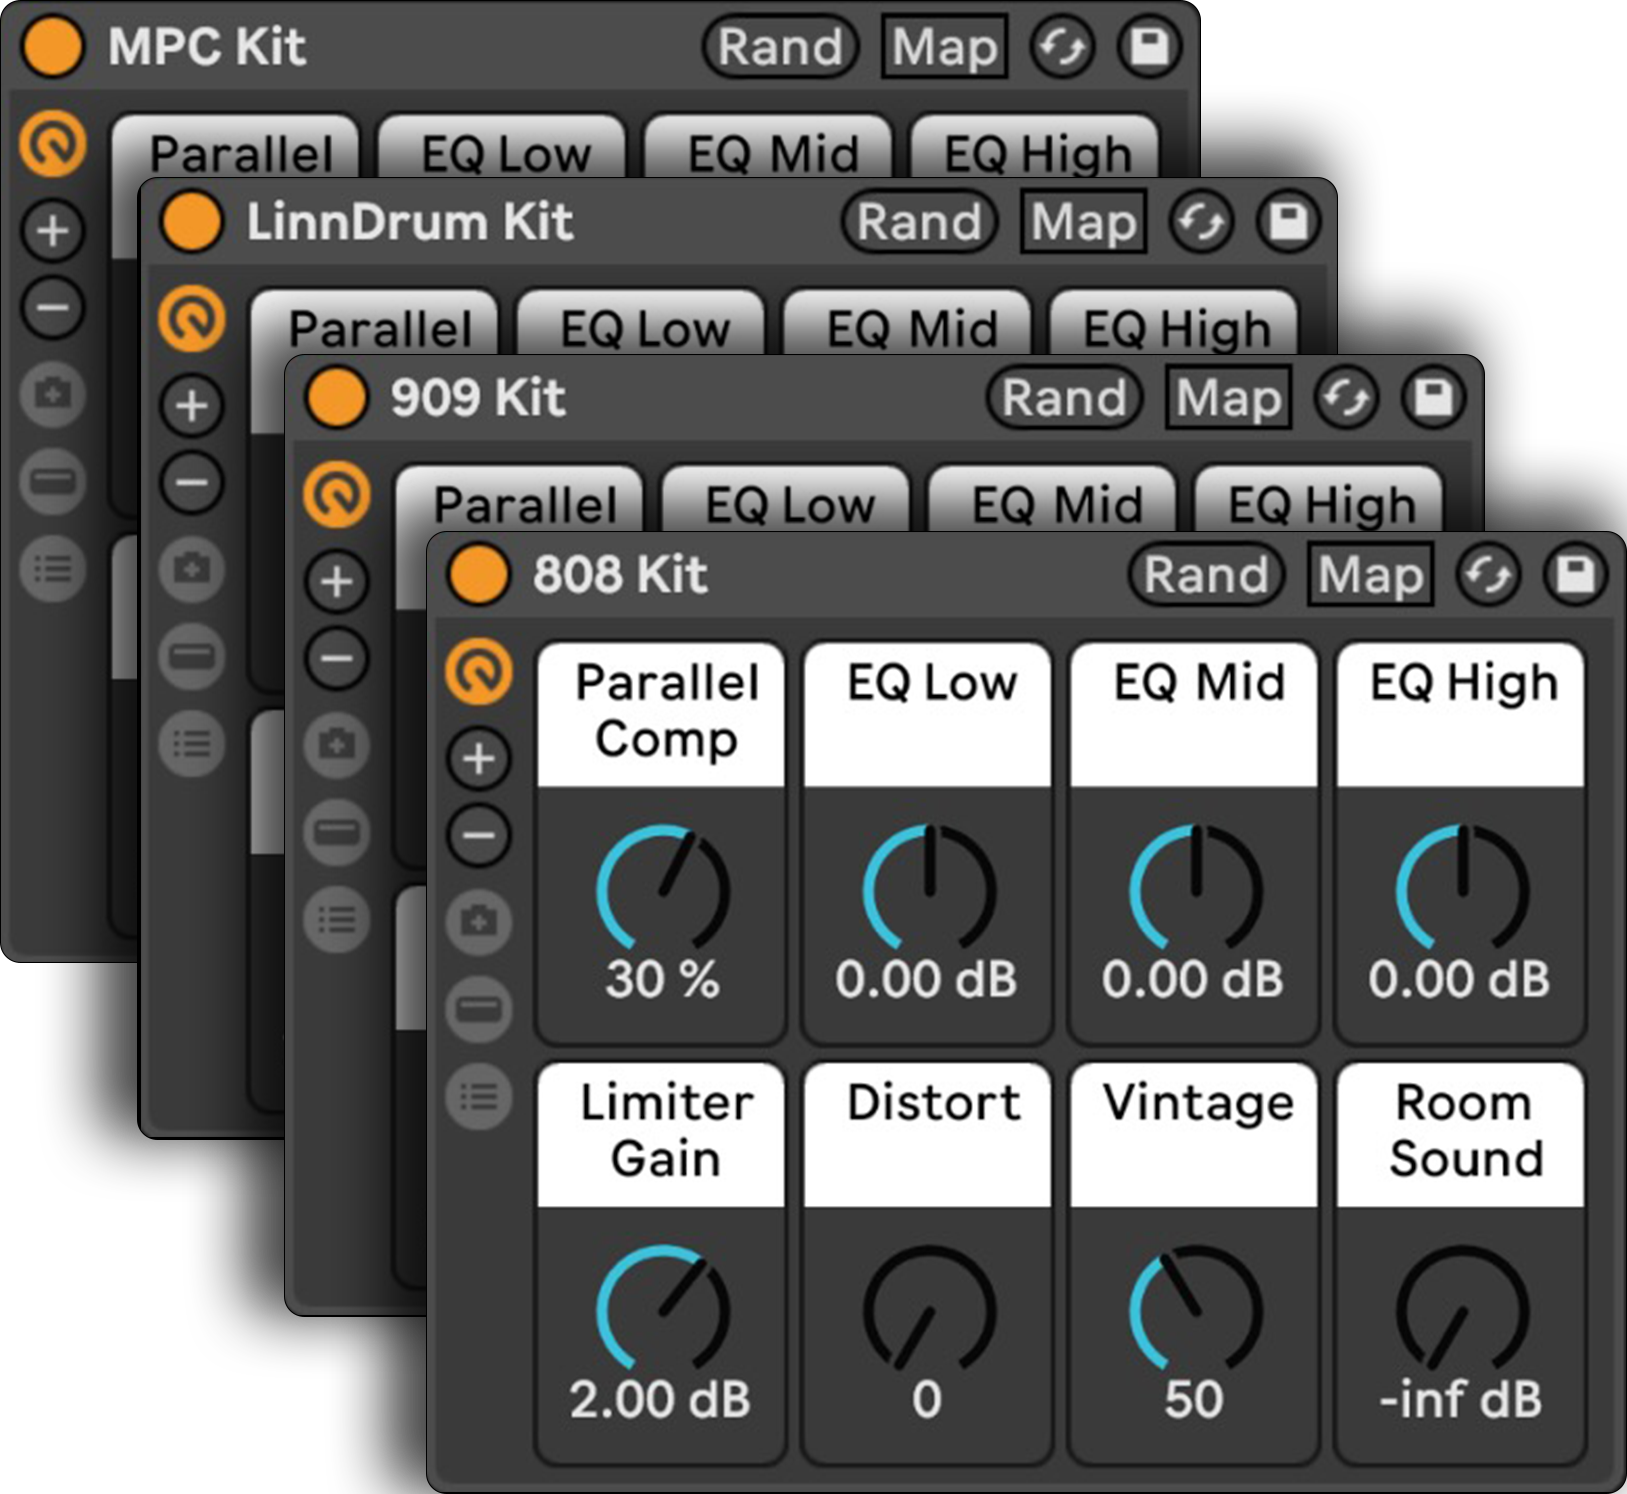The image size is (1627, 1494).
Task: Save the 808 Kit rack preset
Action: (1575, 575)
